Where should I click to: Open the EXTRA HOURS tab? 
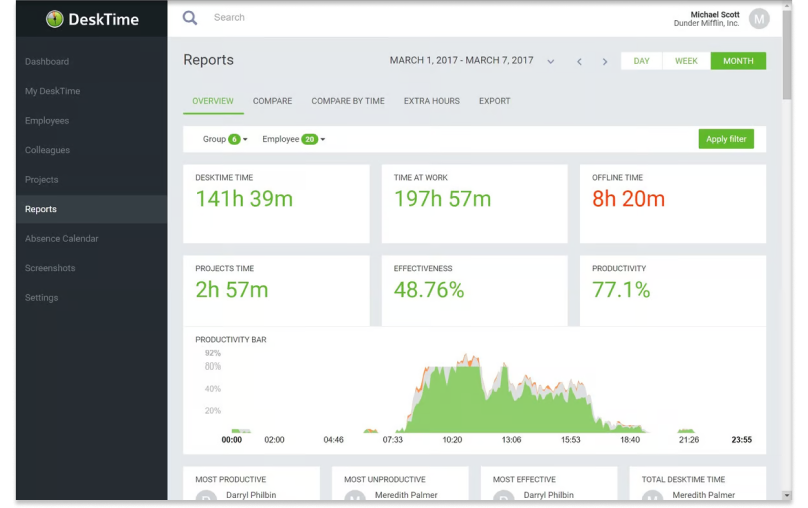(431, 101)
